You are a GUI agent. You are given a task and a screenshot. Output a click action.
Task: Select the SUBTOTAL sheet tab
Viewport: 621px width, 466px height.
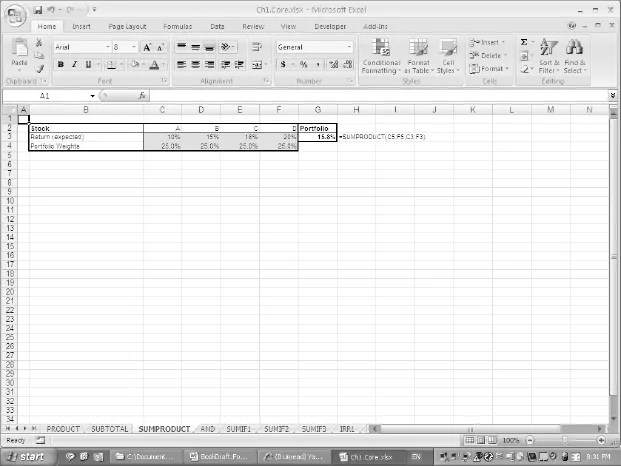click(109, 428)
